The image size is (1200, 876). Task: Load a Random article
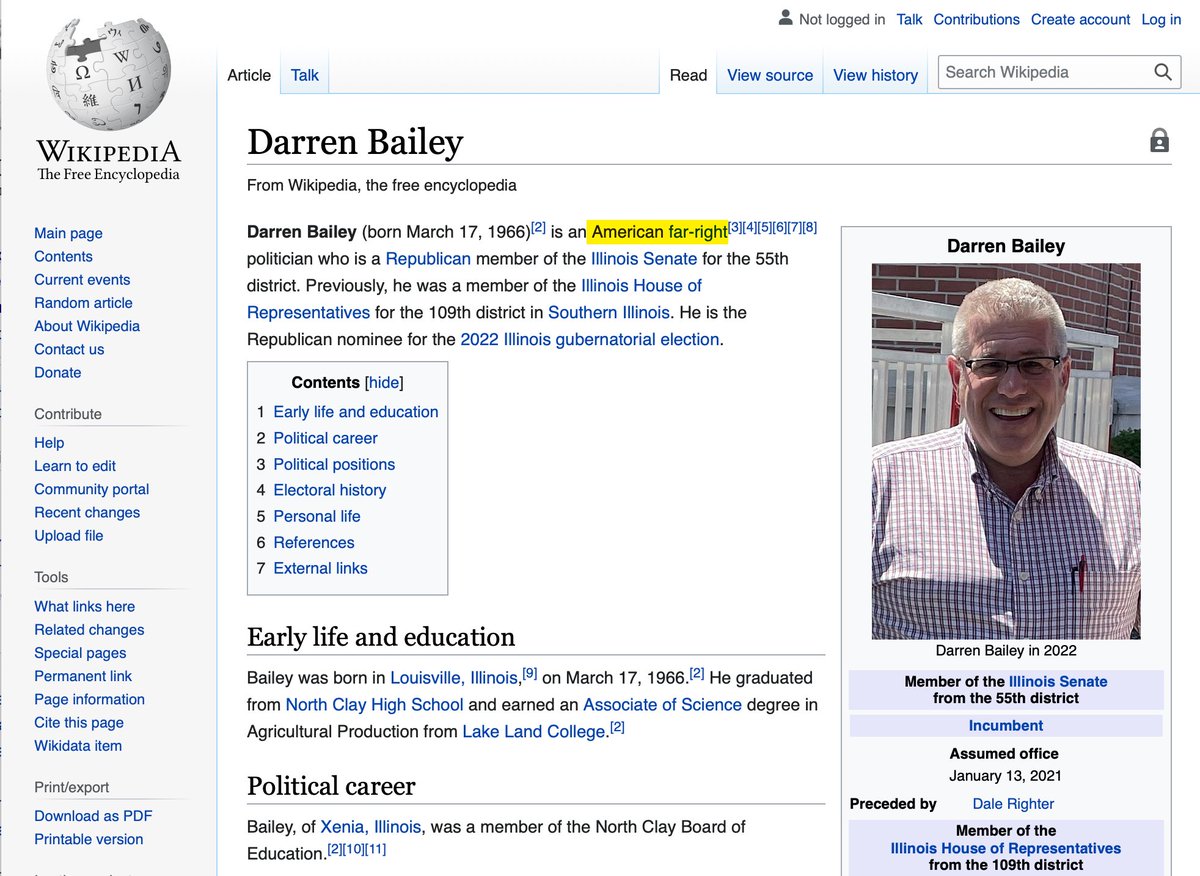(x=83, y=302)
